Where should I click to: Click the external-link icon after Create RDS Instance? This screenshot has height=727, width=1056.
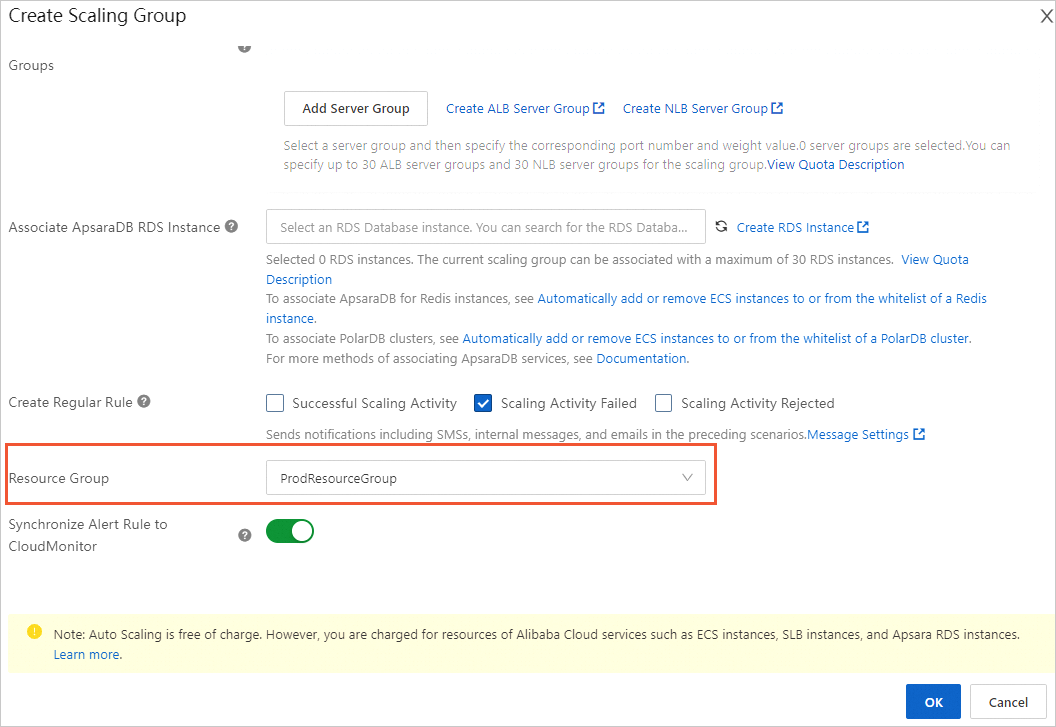863,227
